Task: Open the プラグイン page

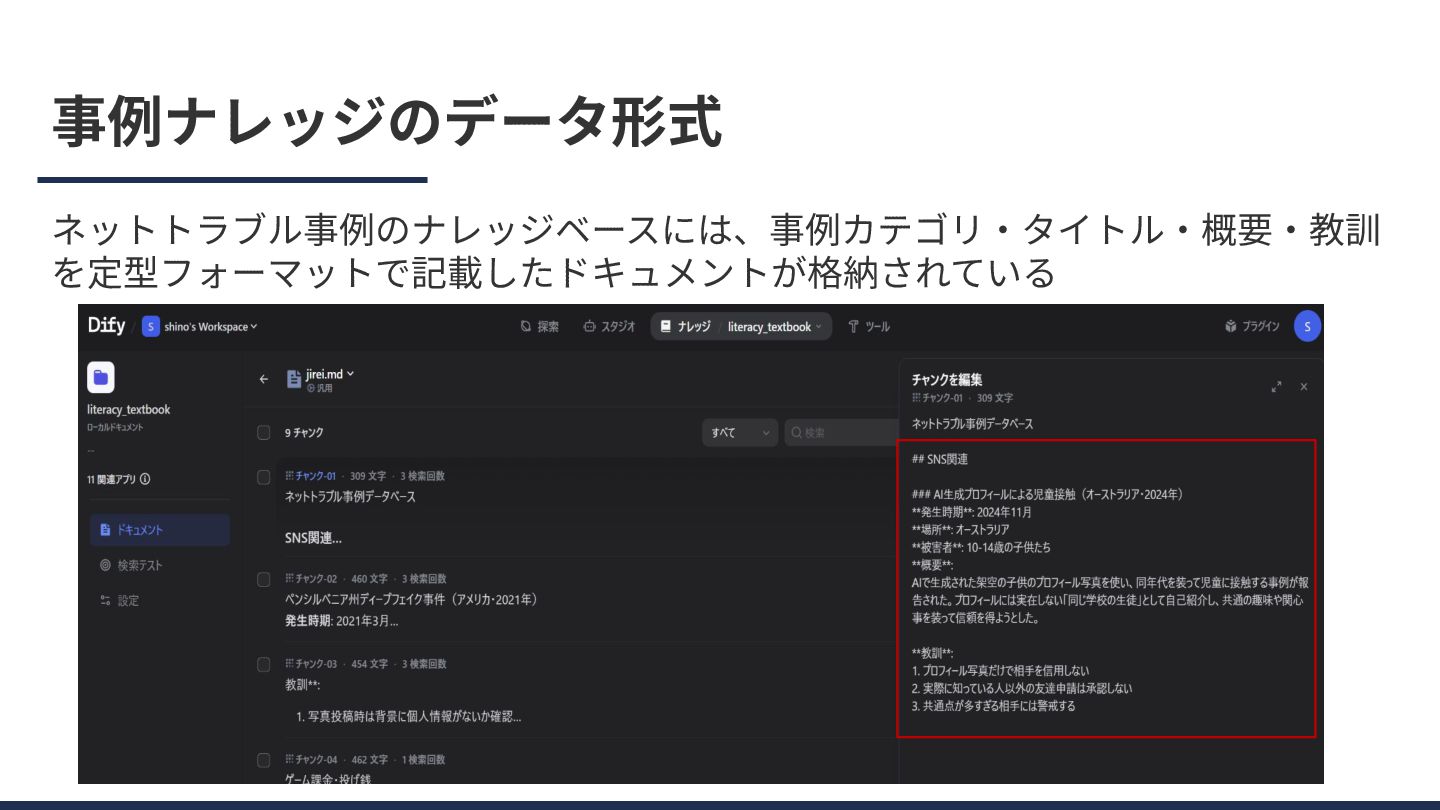Action: [x=1252, y=326]
